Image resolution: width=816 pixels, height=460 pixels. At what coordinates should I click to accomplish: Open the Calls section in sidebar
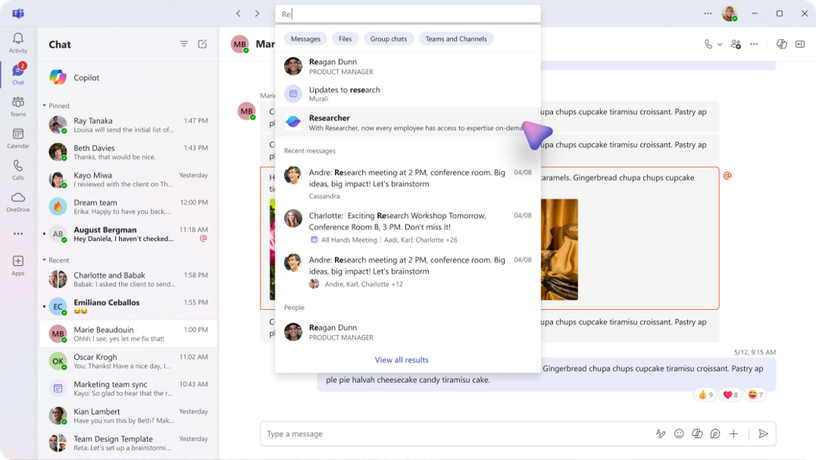(18, 170)
